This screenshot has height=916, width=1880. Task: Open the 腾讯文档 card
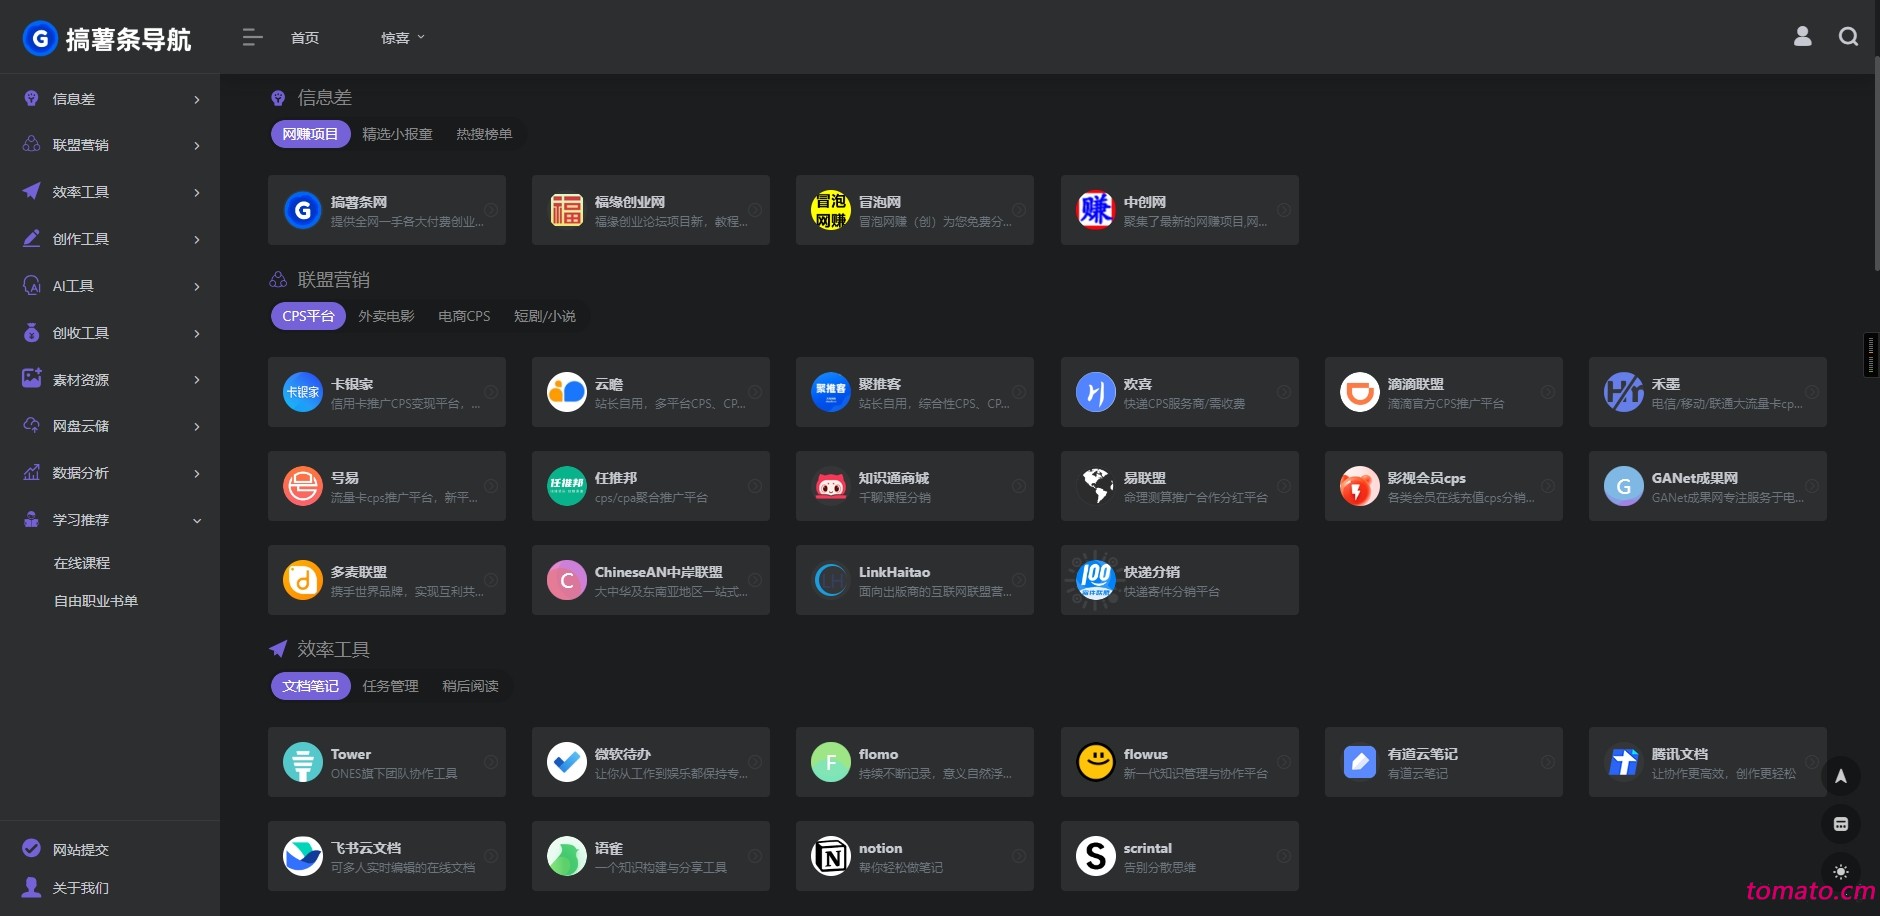click(x=1707, y=762)
